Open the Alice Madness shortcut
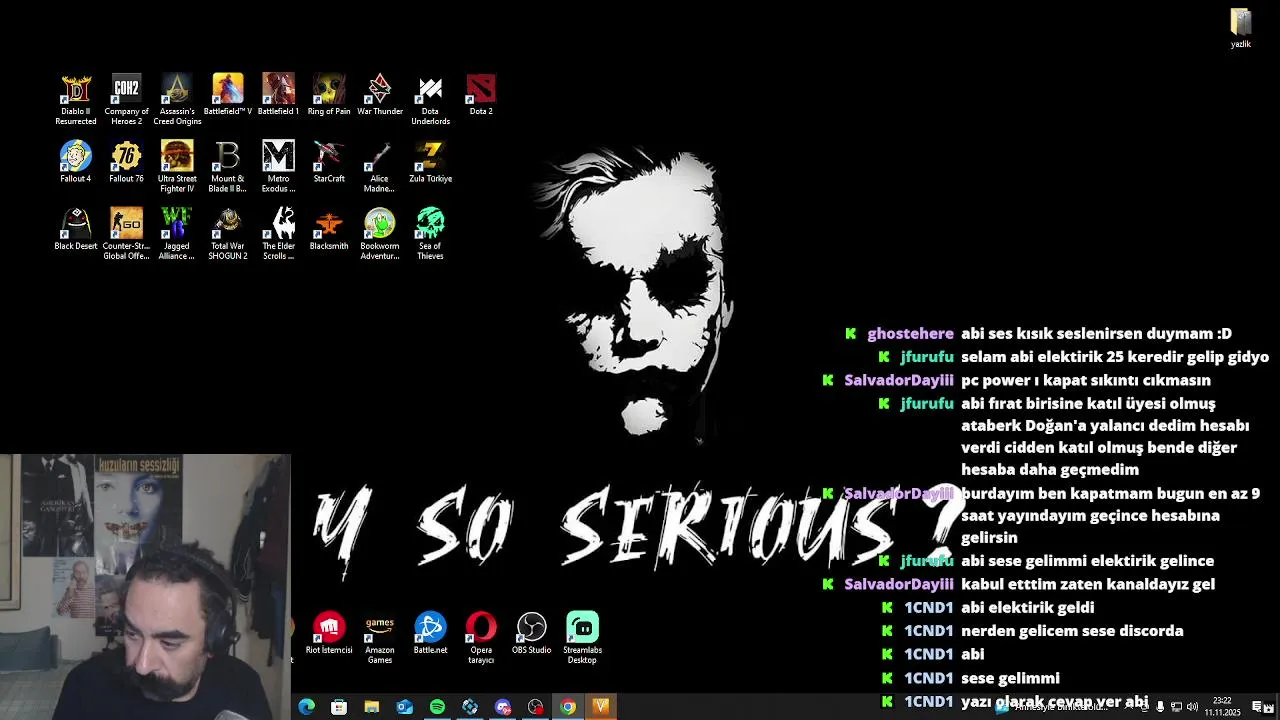Screen dimensions: 1280x720 pos(379,166)
